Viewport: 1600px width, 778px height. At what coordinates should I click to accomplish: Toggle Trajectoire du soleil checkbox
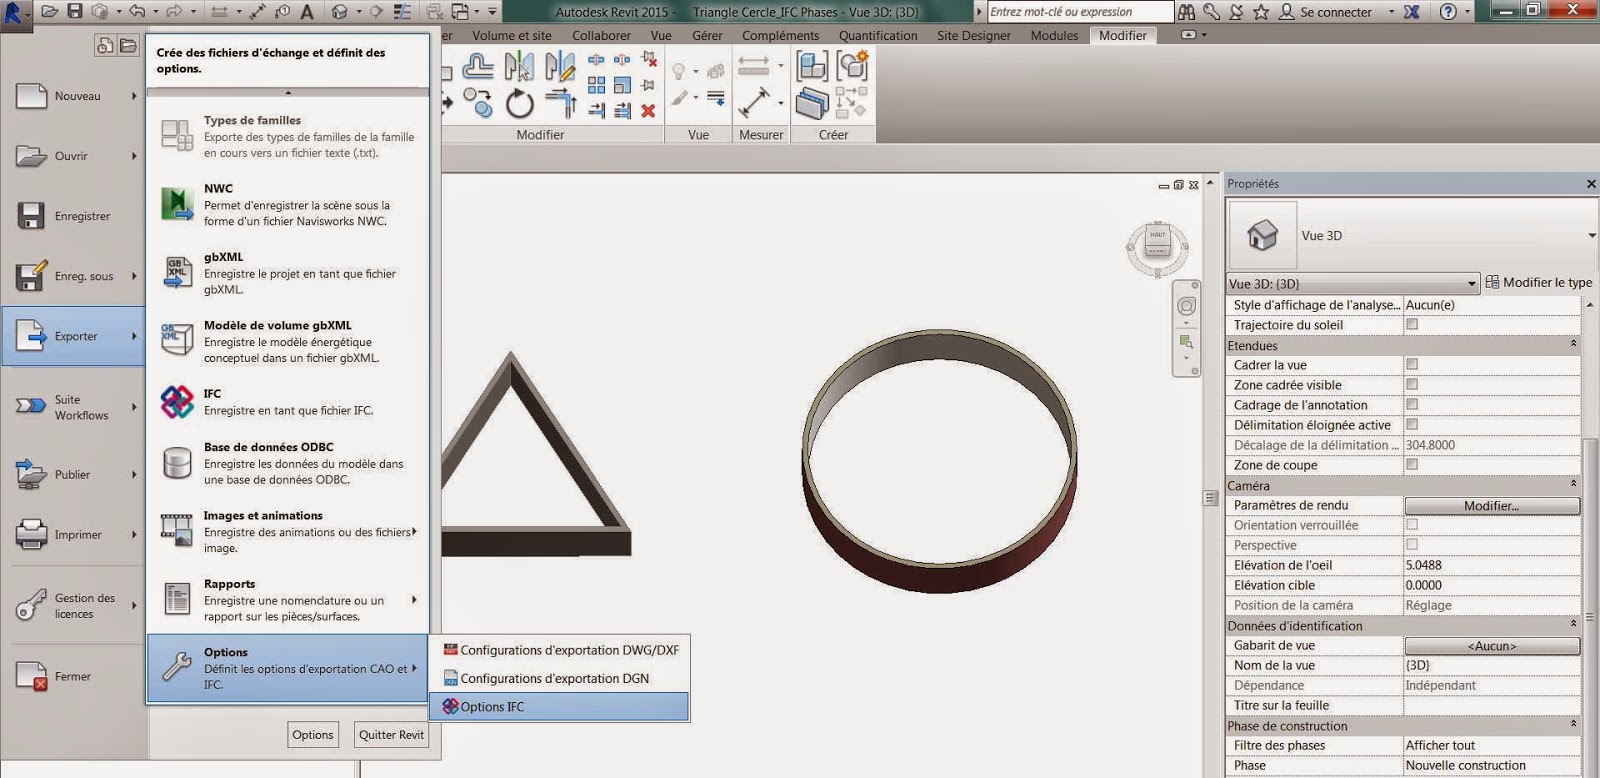tap(1412, 324)
